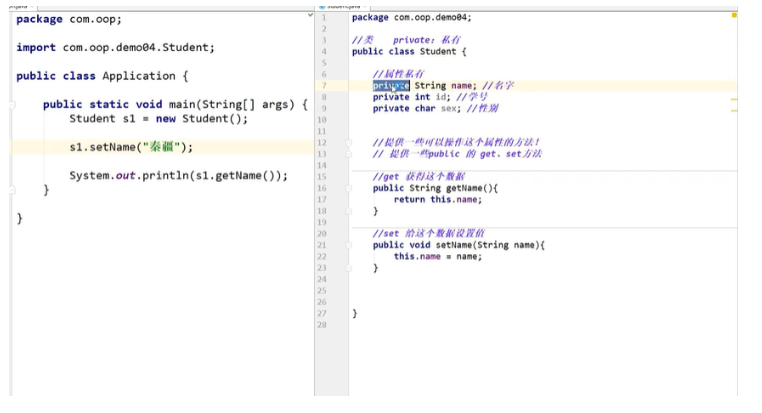Click the 'id' field name on line 8
This screenshot has width=762, height=413.
point(441,97)
